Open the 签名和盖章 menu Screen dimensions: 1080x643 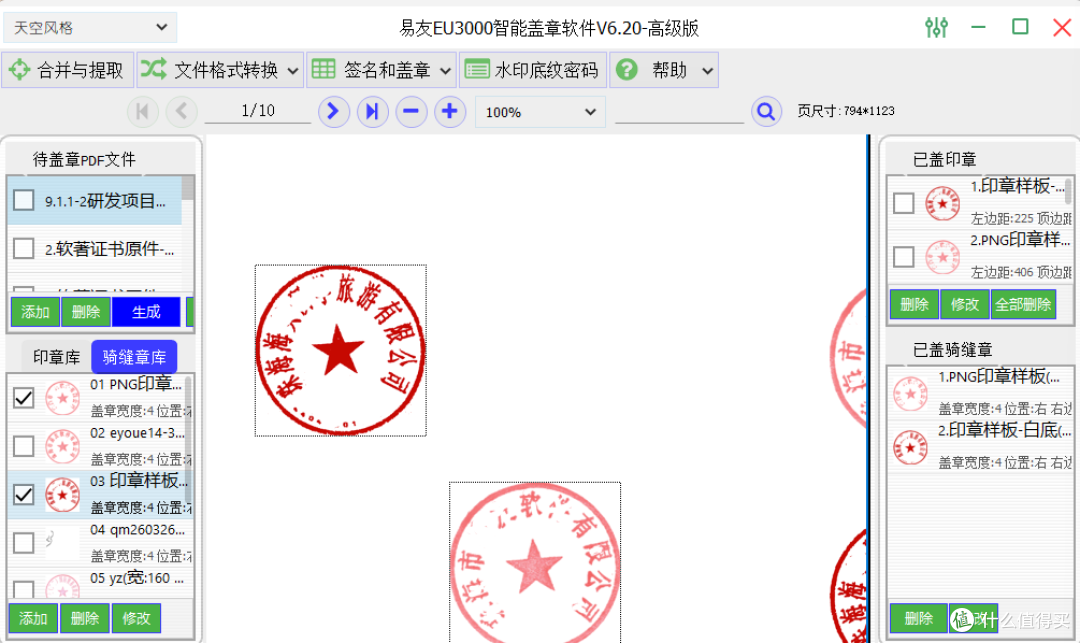point(381,70)
